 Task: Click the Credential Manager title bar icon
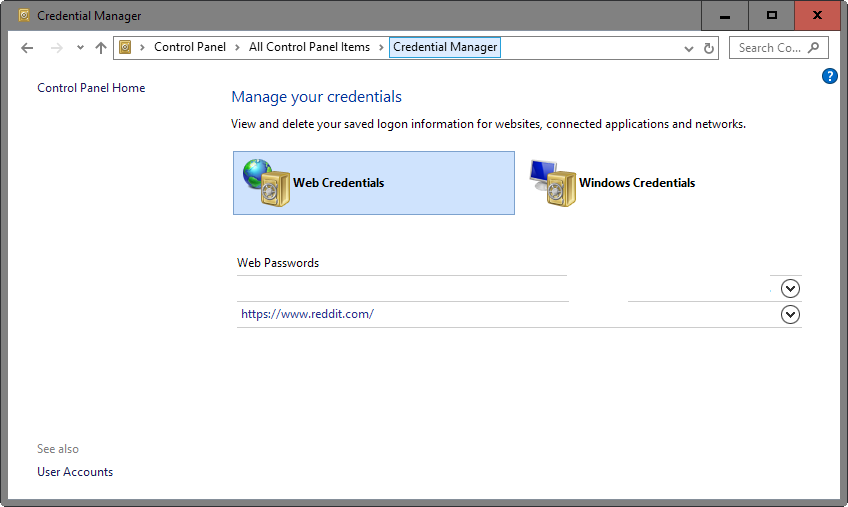[24, 15]
